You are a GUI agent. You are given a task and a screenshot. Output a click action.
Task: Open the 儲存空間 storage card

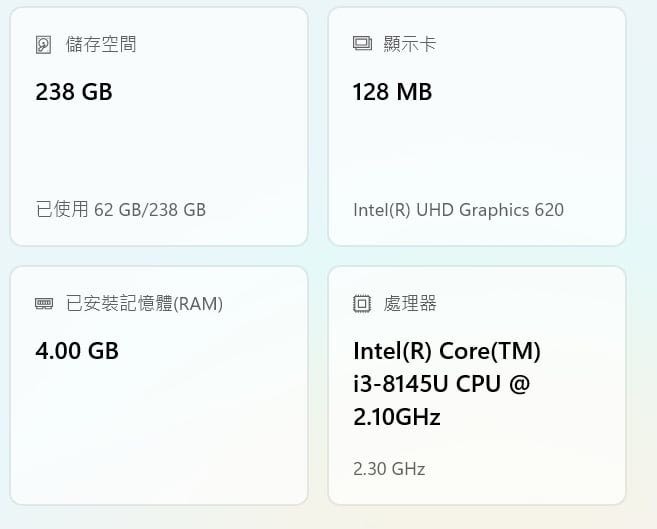pos(159,126)
